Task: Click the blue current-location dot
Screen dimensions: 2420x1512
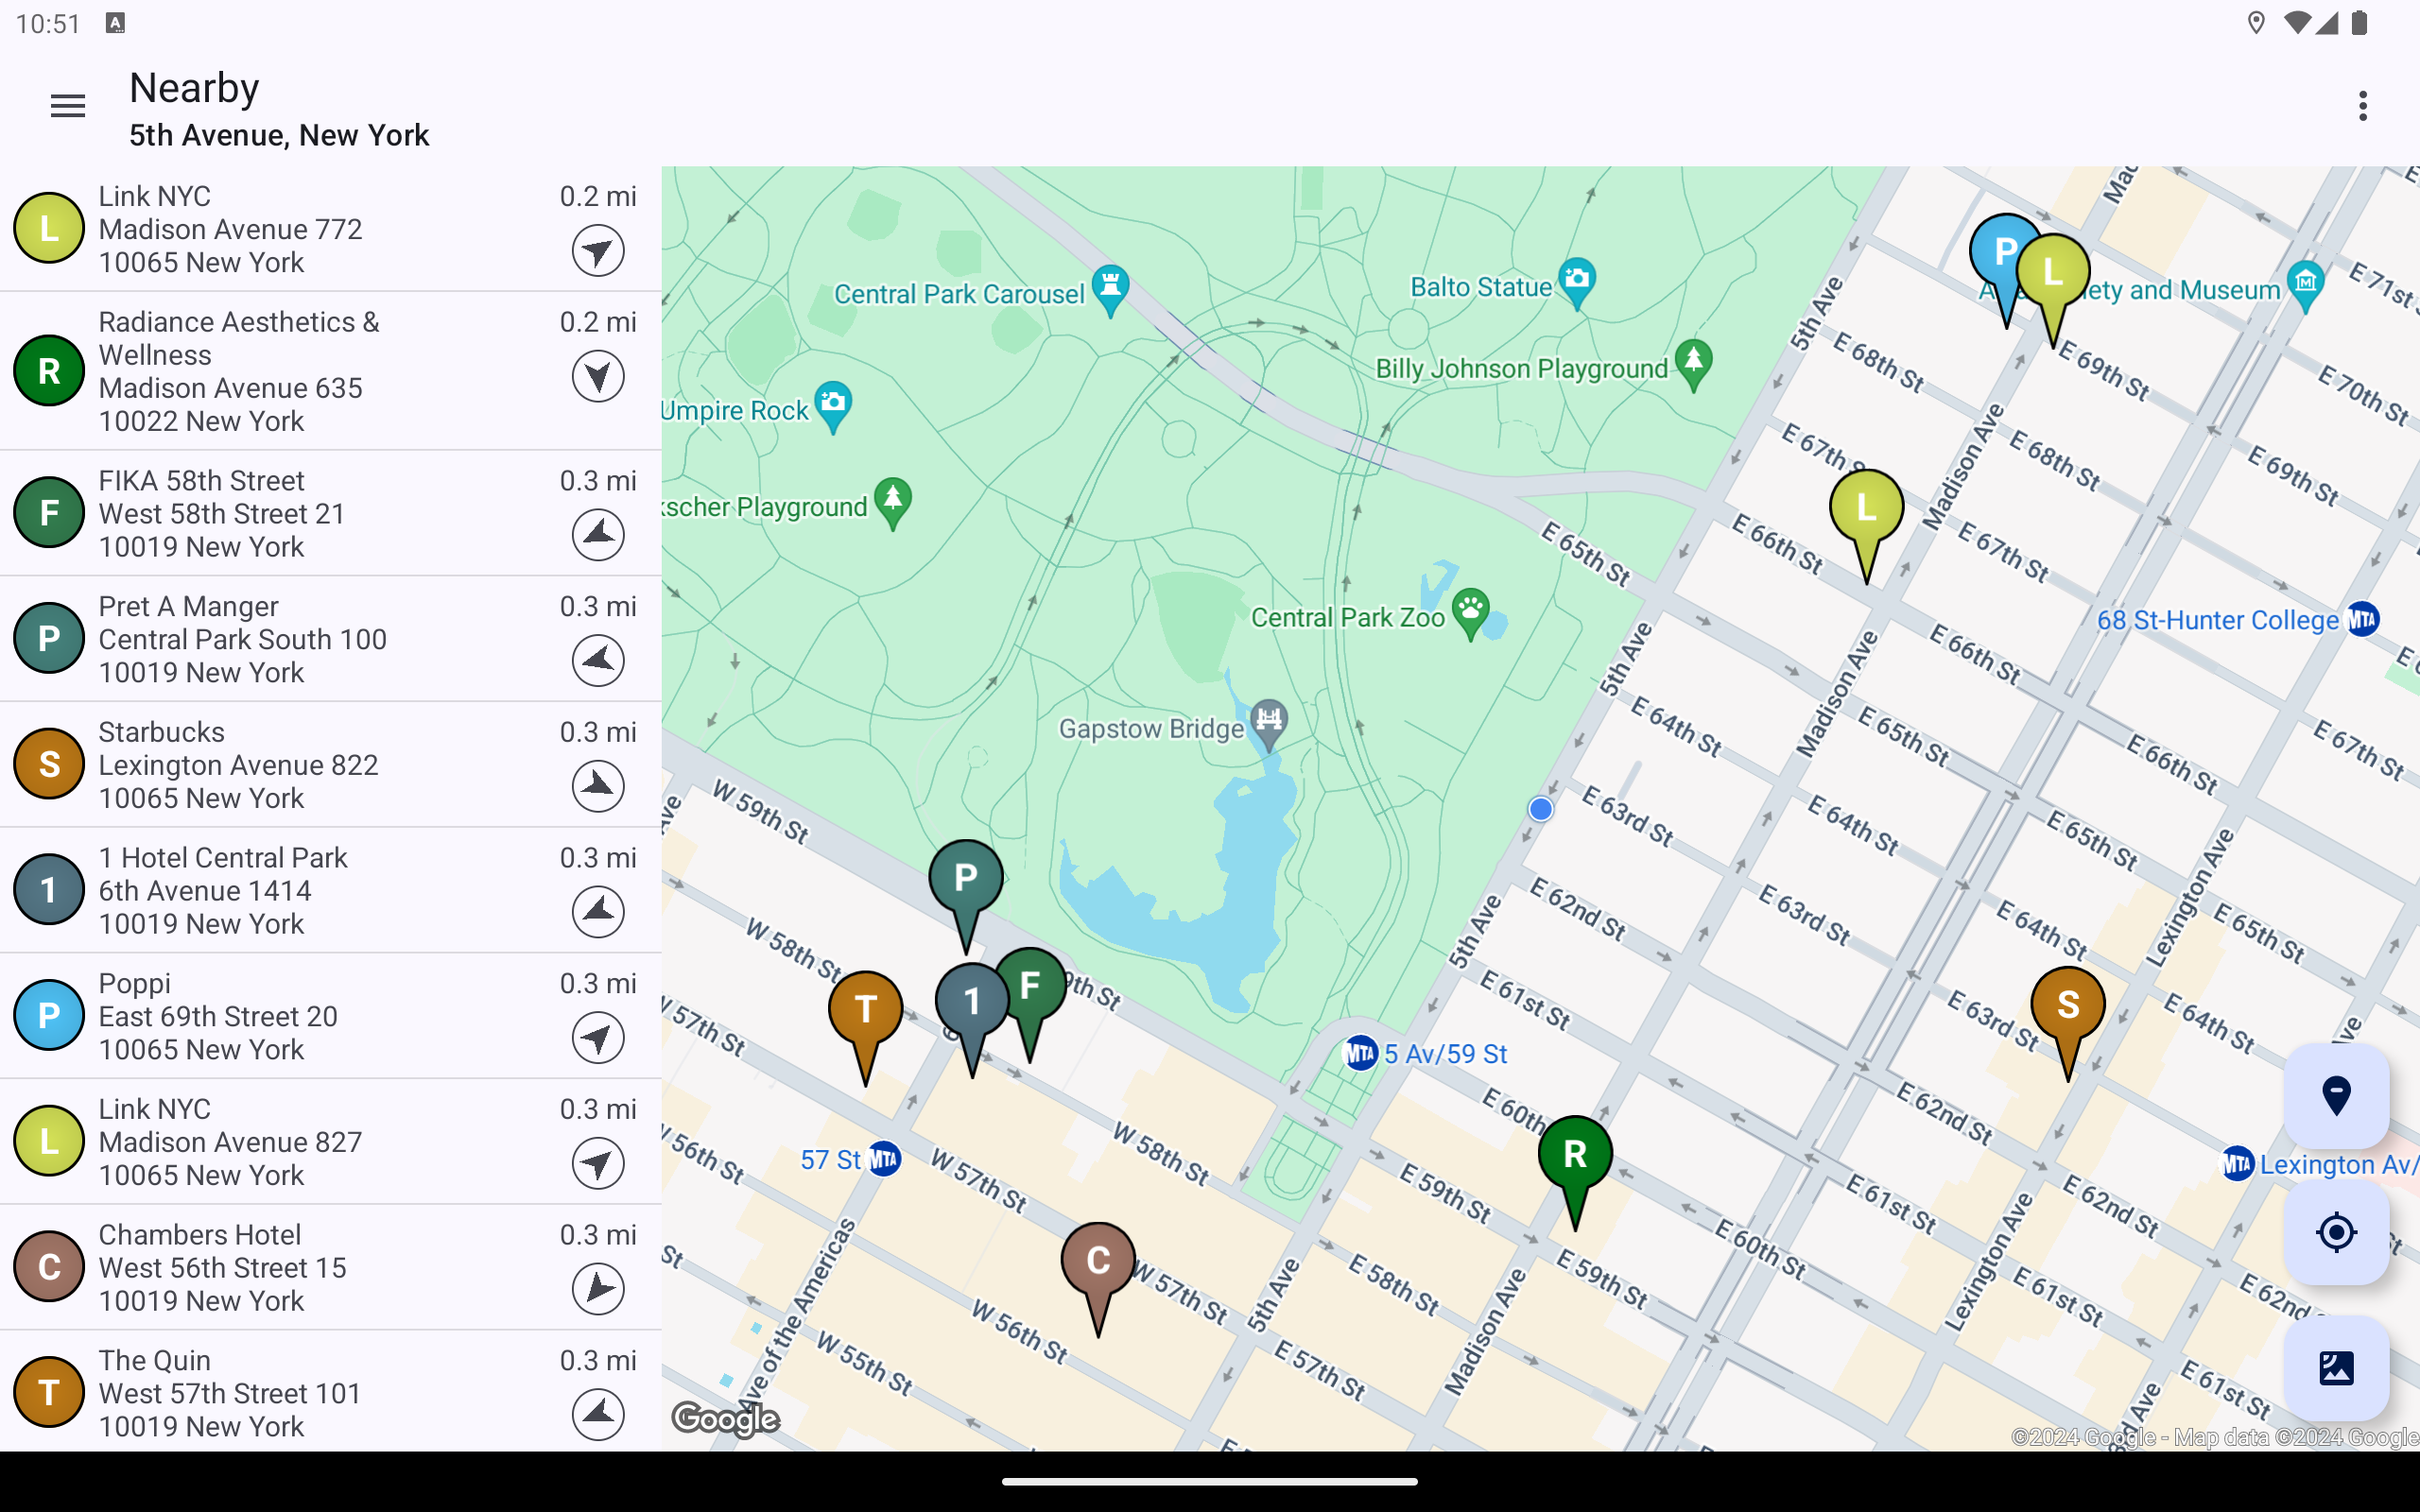Action: click(x=1541, y=809)
